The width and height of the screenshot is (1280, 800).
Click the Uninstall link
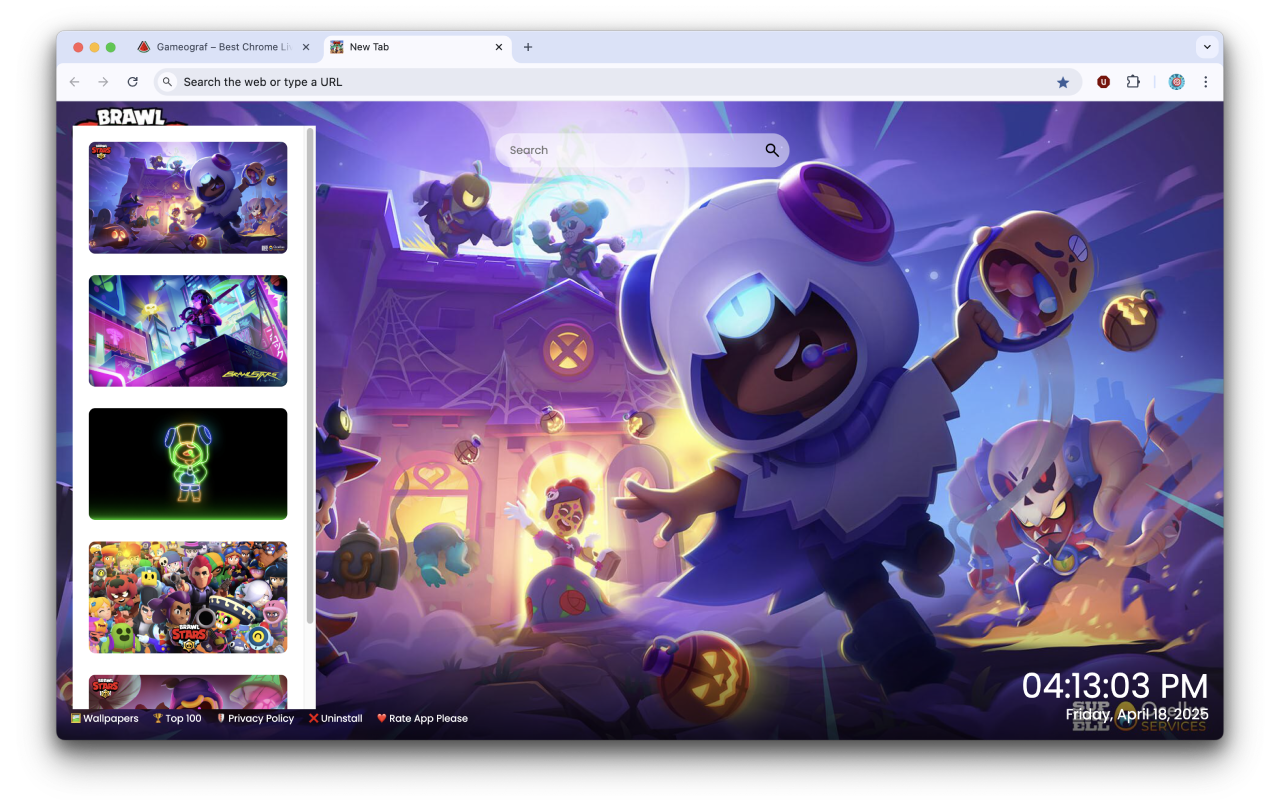pos(340,718)
